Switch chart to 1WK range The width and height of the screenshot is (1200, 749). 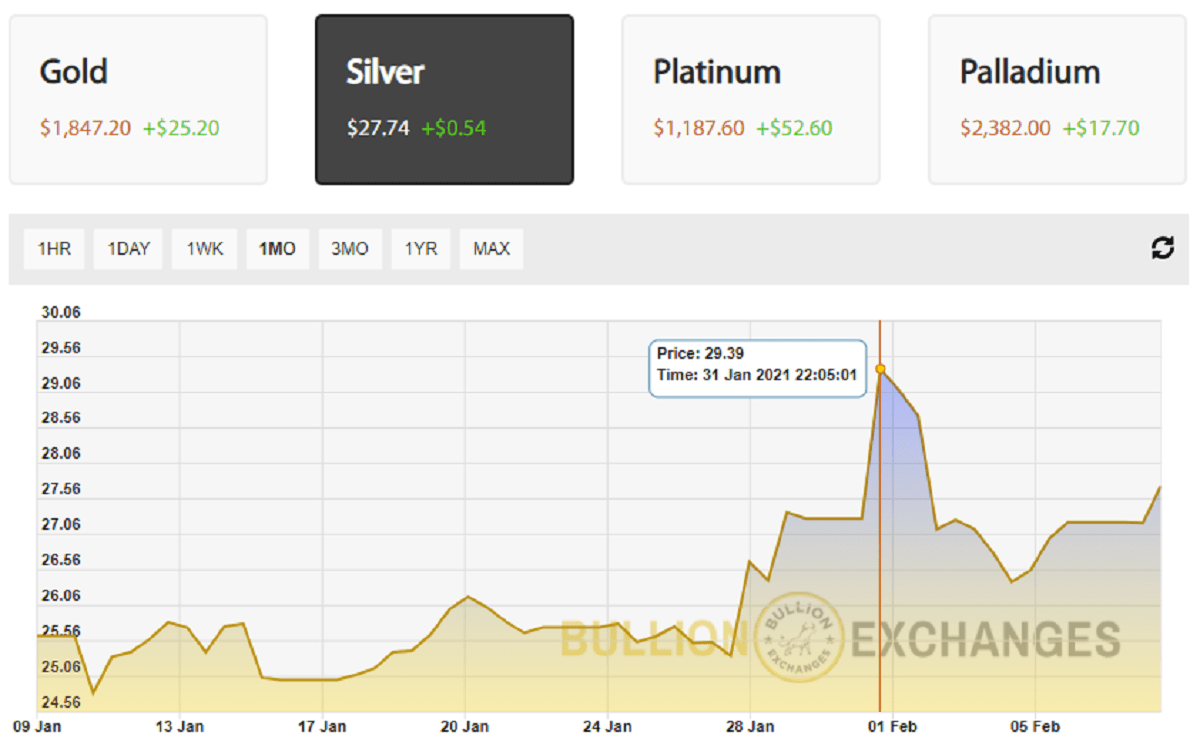204,249
